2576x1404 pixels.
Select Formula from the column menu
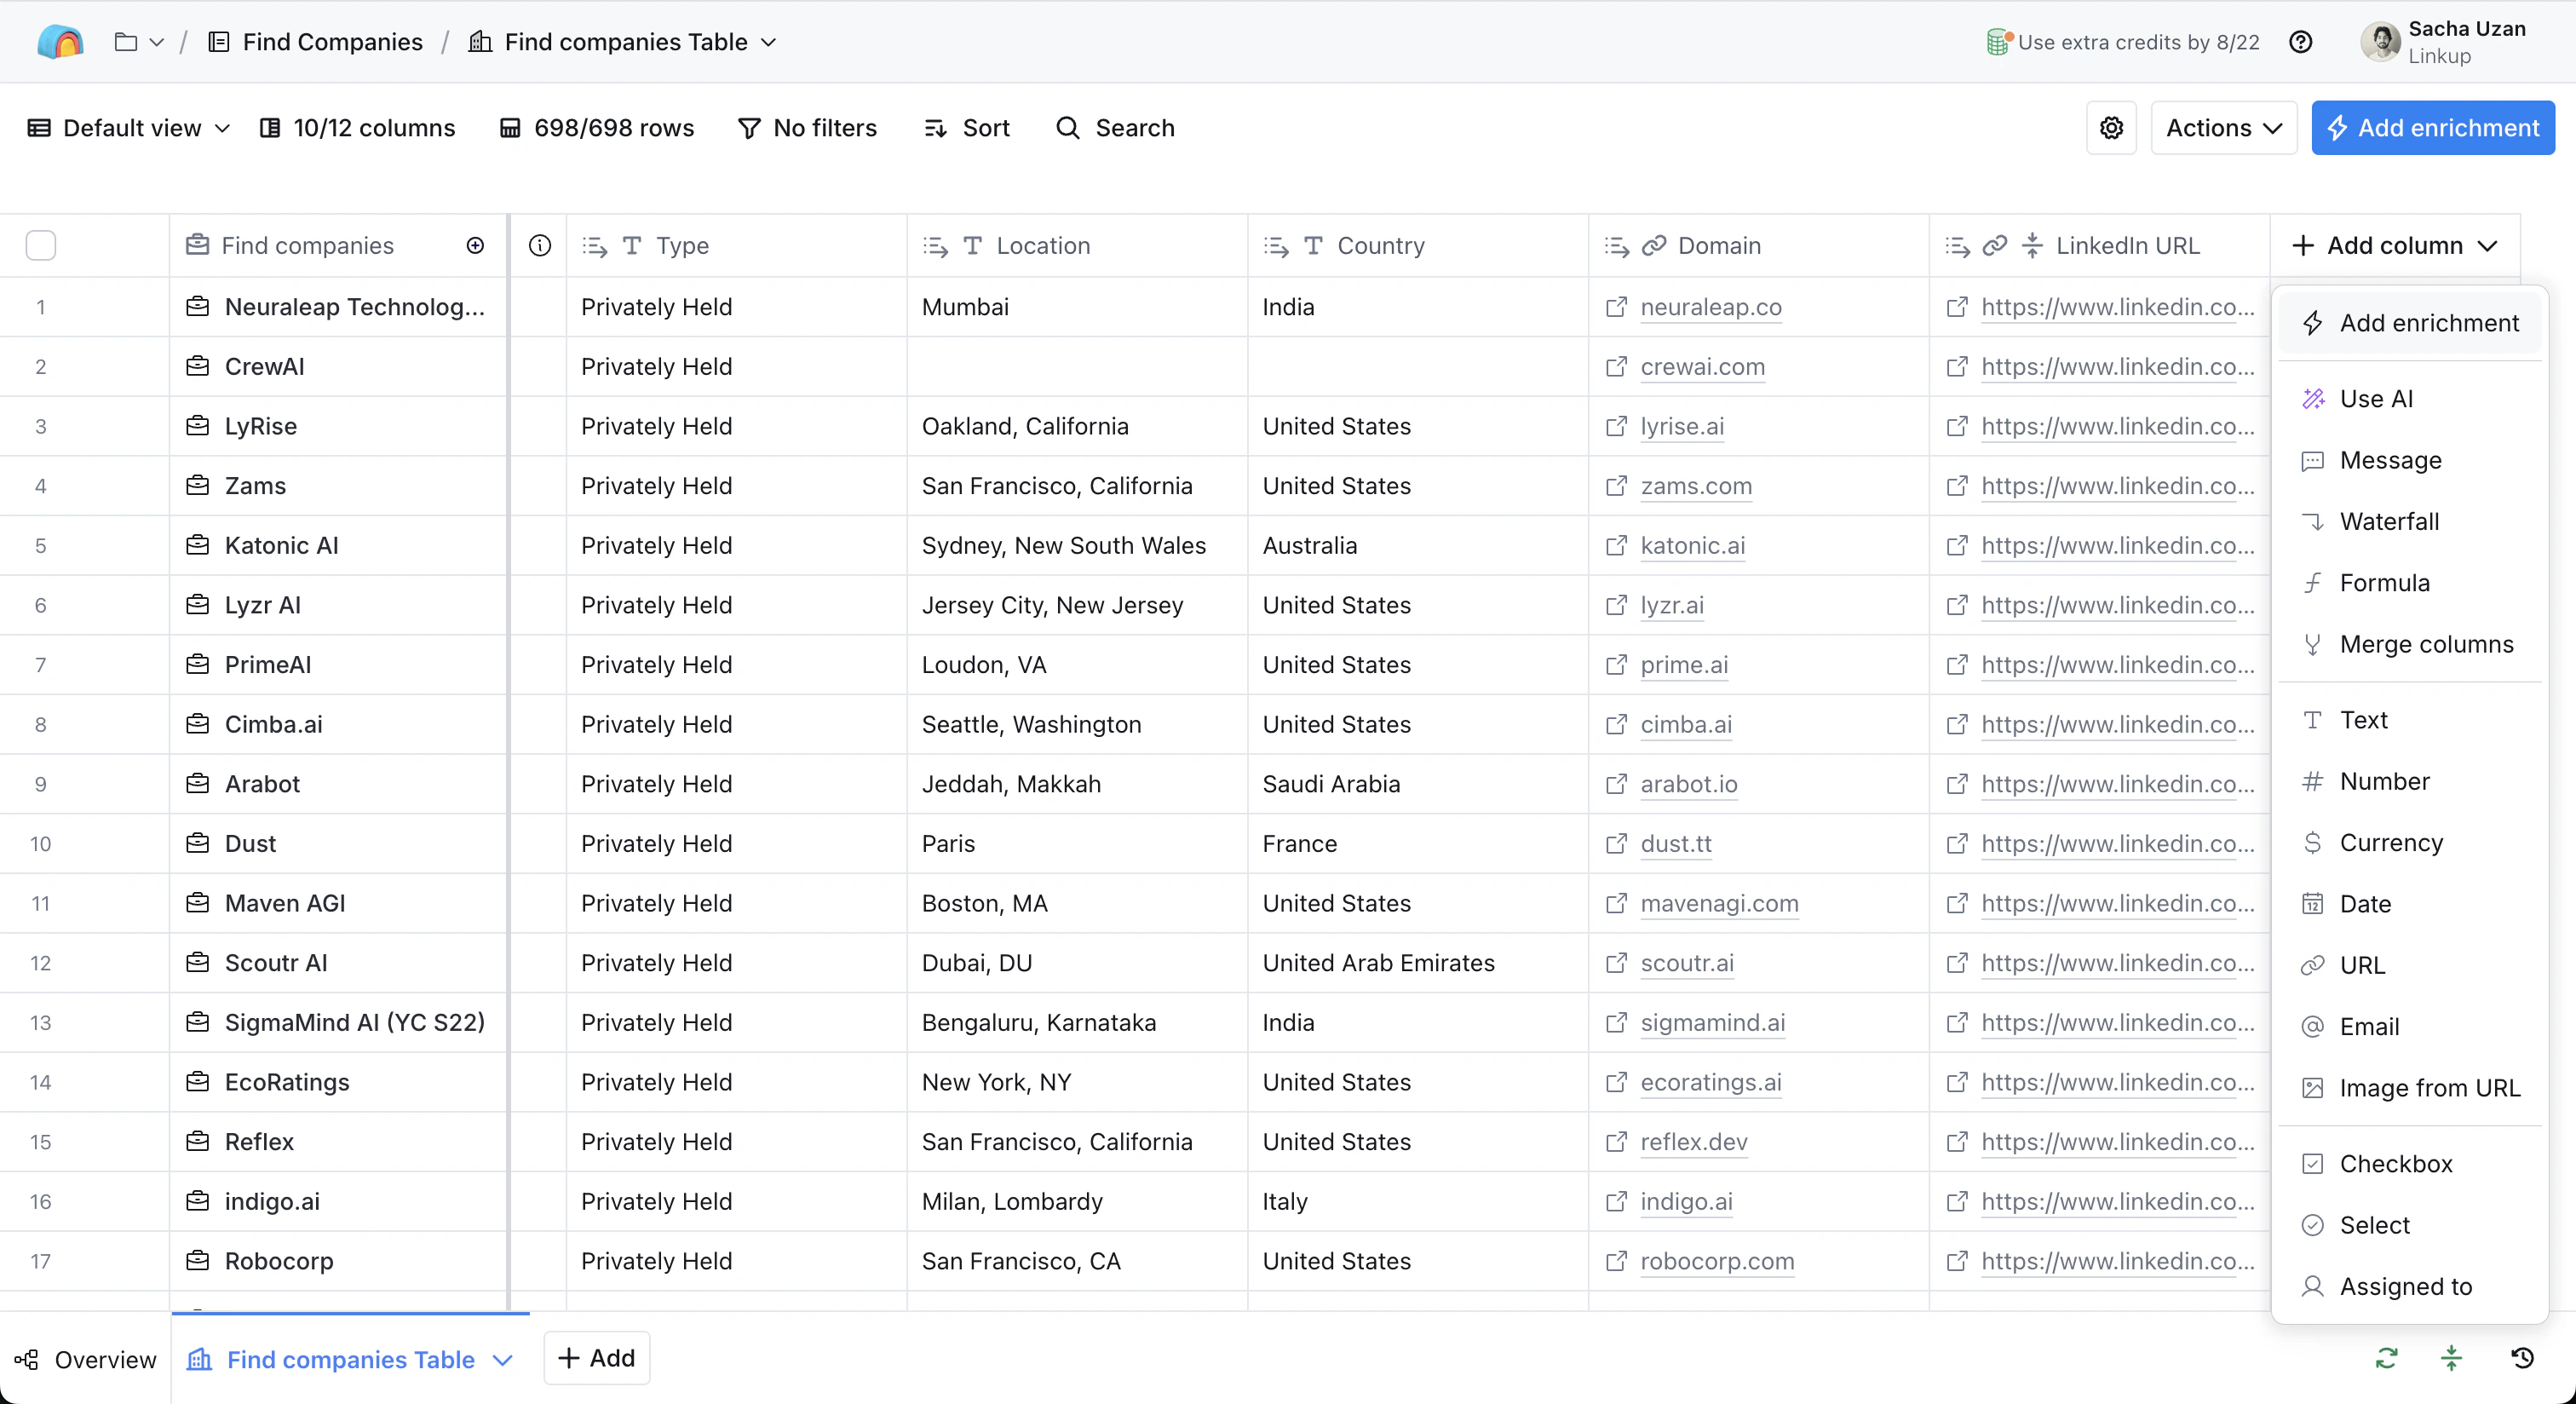tap(2384, 583)
